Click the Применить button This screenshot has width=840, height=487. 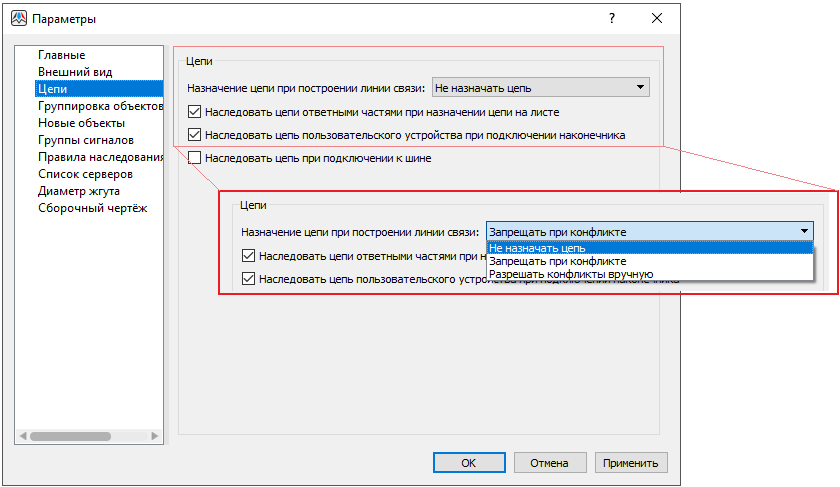pos(630,463)
